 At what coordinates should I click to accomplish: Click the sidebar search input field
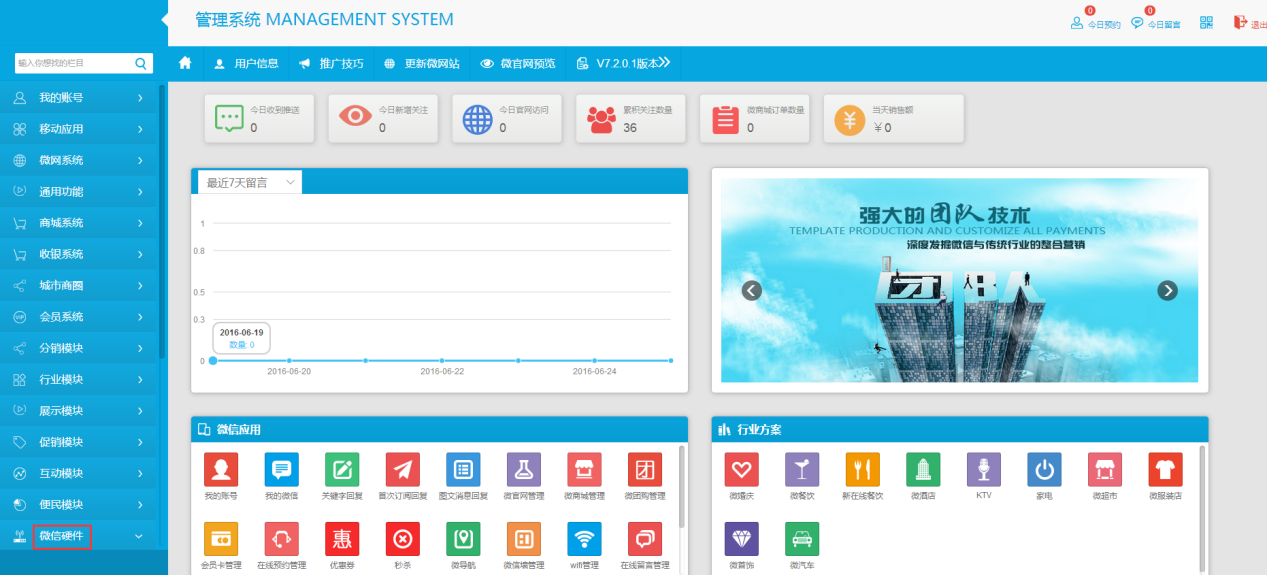pyautogui.click(x=74, y=63)
